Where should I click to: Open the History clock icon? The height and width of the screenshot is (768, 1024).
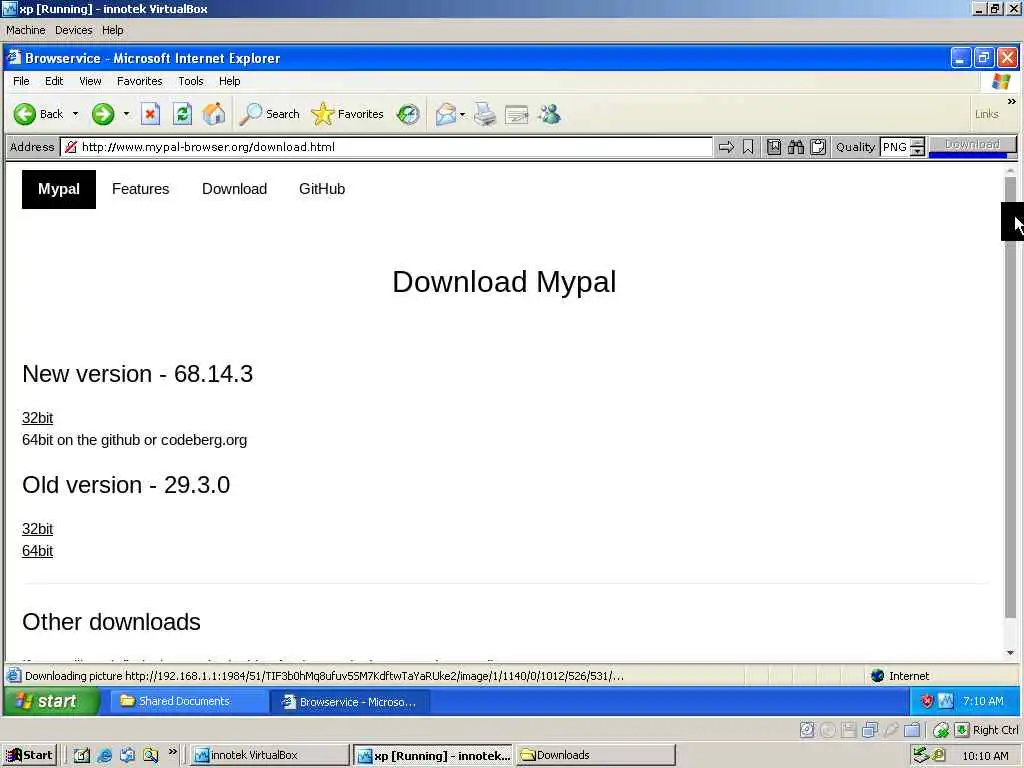(x=408, y=114)
